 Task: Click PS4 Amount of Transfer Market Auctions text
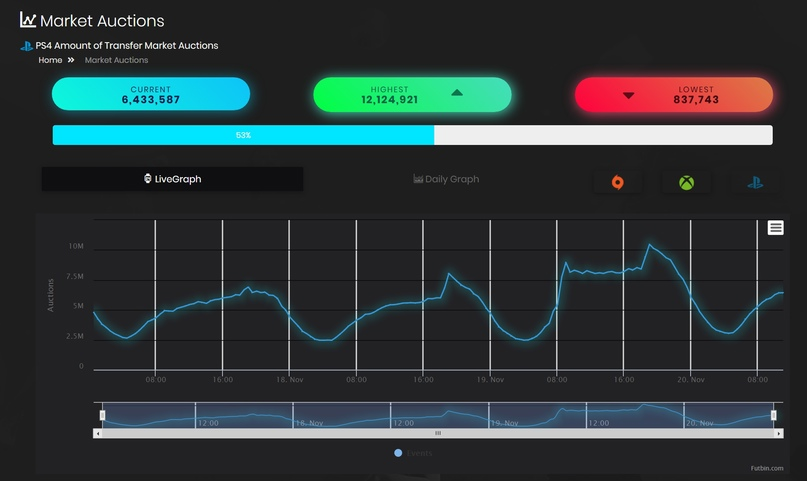pos(127,46)
